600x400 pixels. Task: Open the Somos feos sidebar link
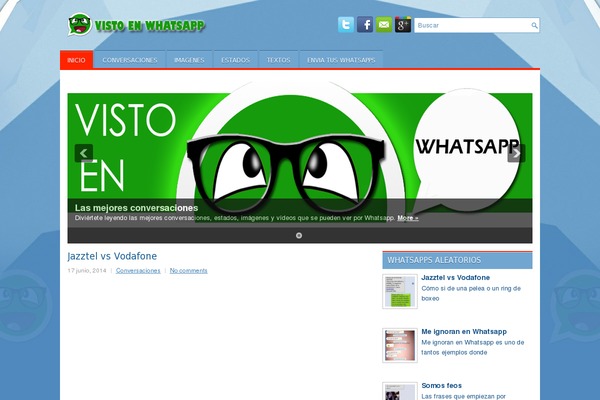tap(442, 385)
